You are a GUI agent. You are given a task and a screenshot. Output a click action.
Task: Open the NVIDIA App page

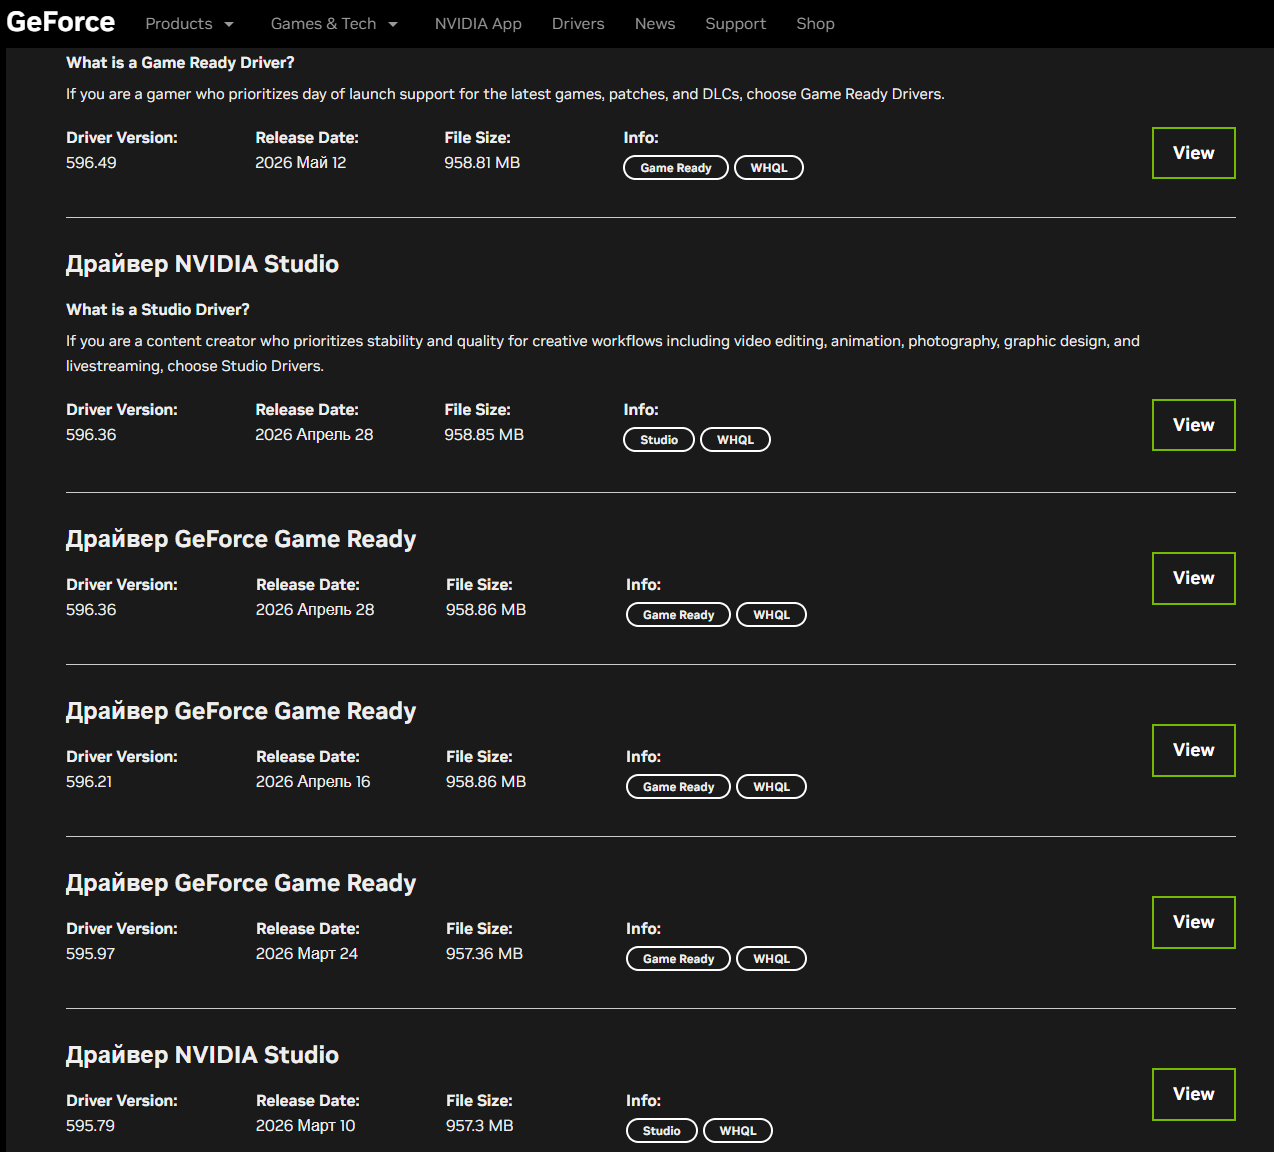point(478,23)
